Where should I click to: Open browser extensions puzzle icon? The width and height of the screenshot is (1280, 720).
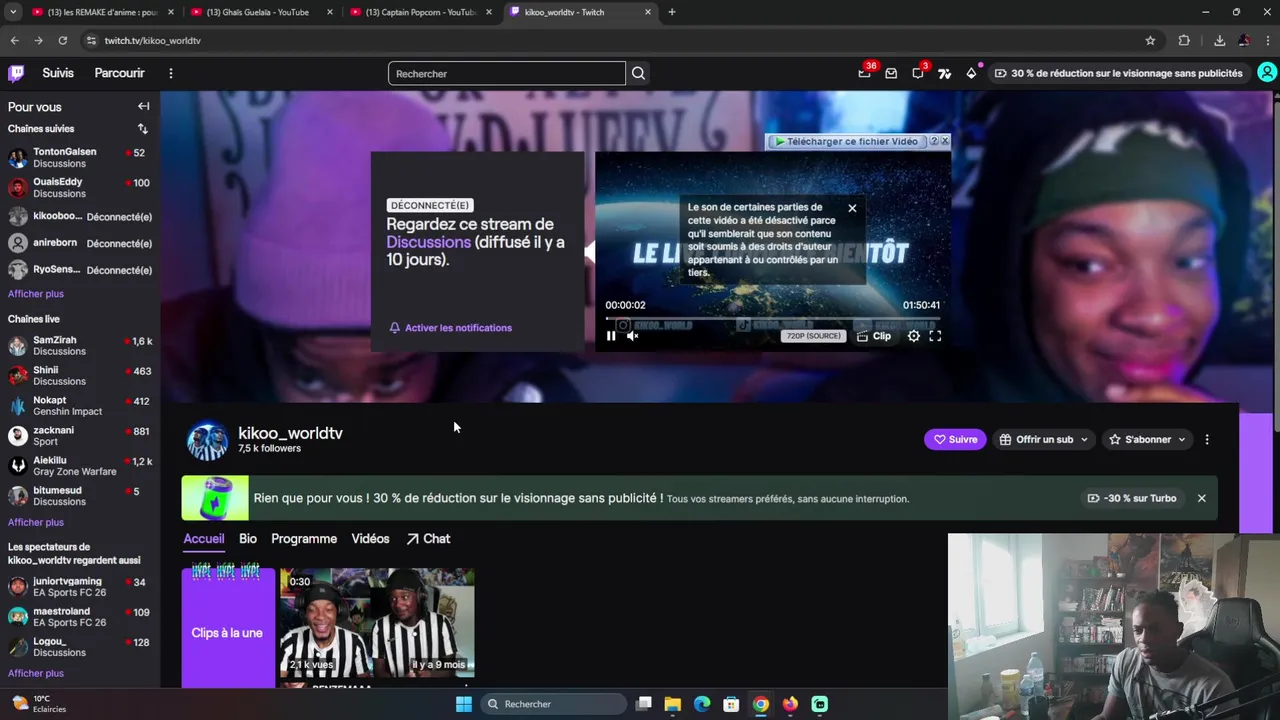pyautogui.click(x=1184, y=40)
